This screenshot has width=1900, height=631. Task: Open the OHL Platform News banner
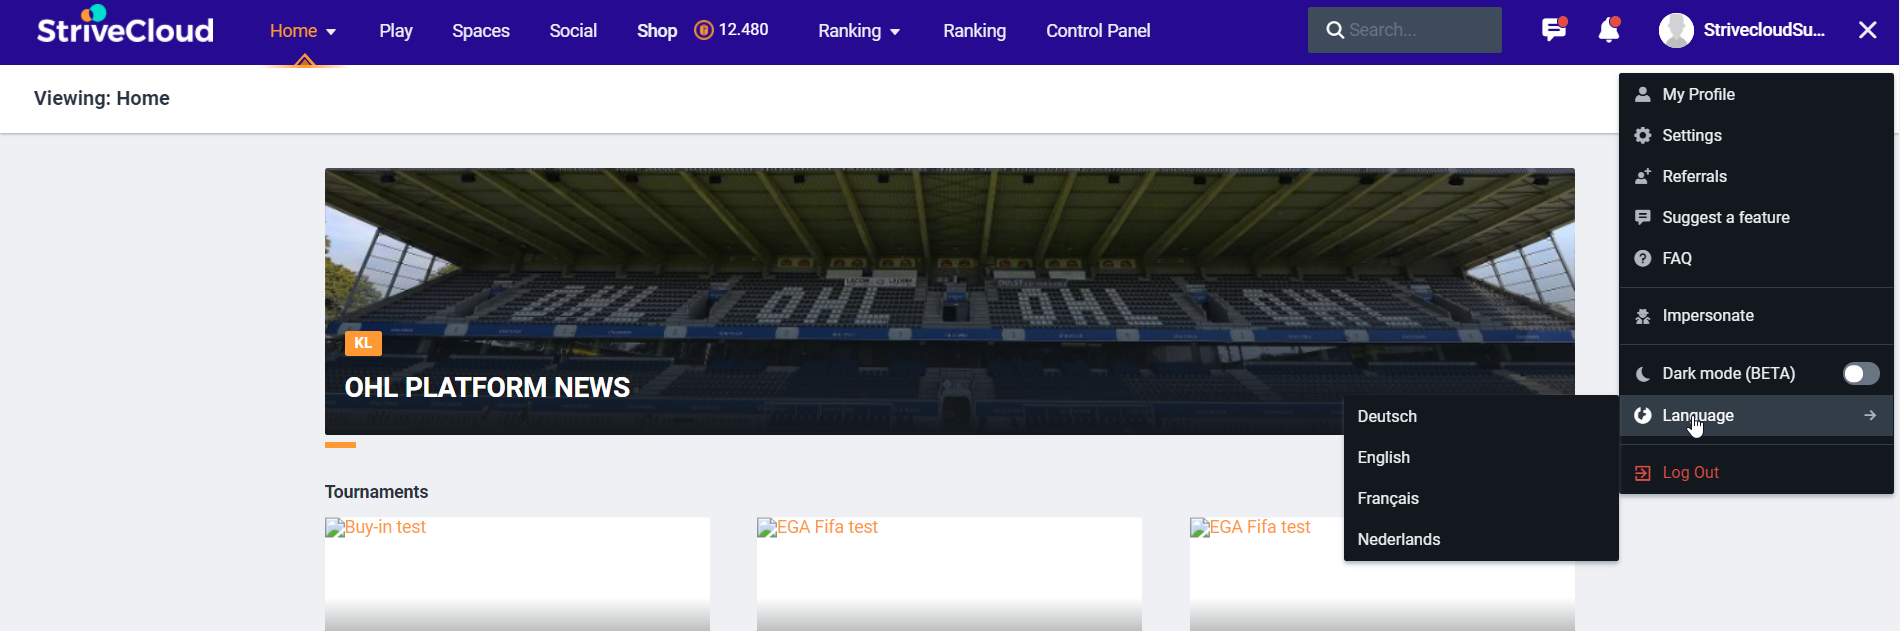pyautogui.click(x=949, y=301)
